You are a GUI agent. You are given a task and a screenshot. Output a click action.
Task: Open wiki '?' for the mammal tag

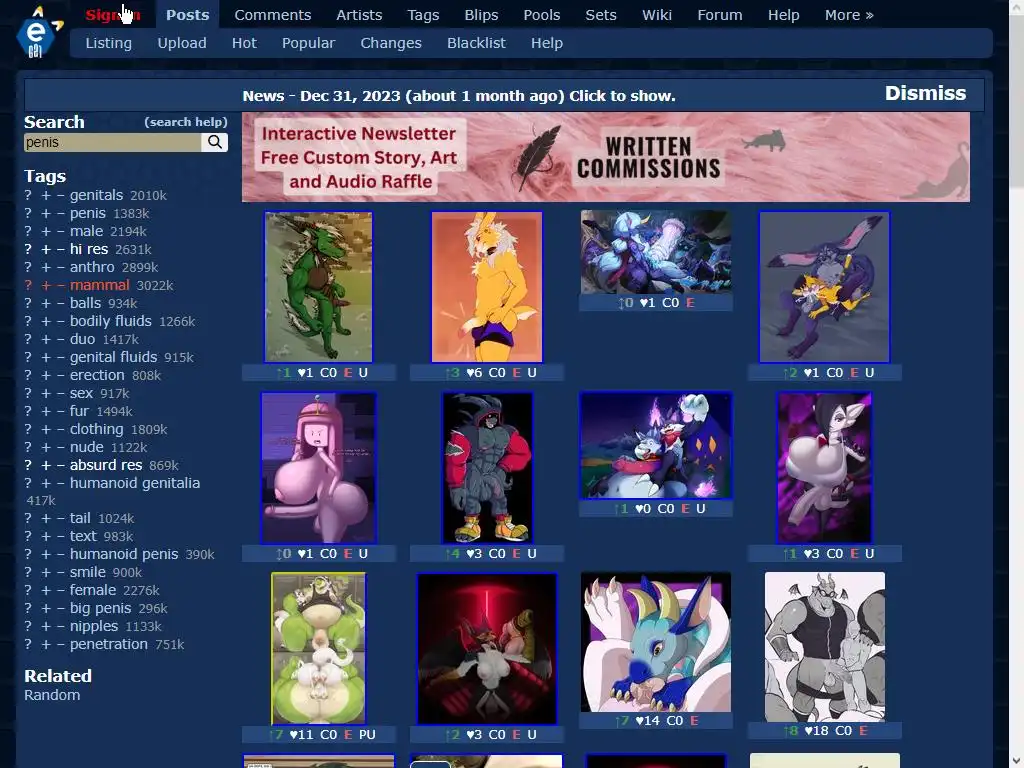[28, 285]
